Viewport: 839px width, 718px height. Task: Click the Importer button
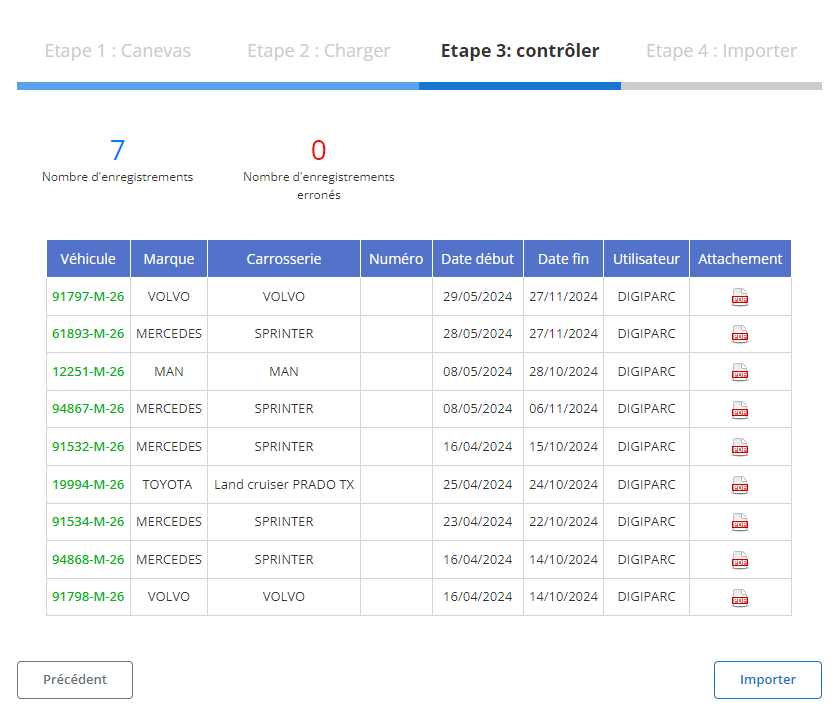(767, 679)
